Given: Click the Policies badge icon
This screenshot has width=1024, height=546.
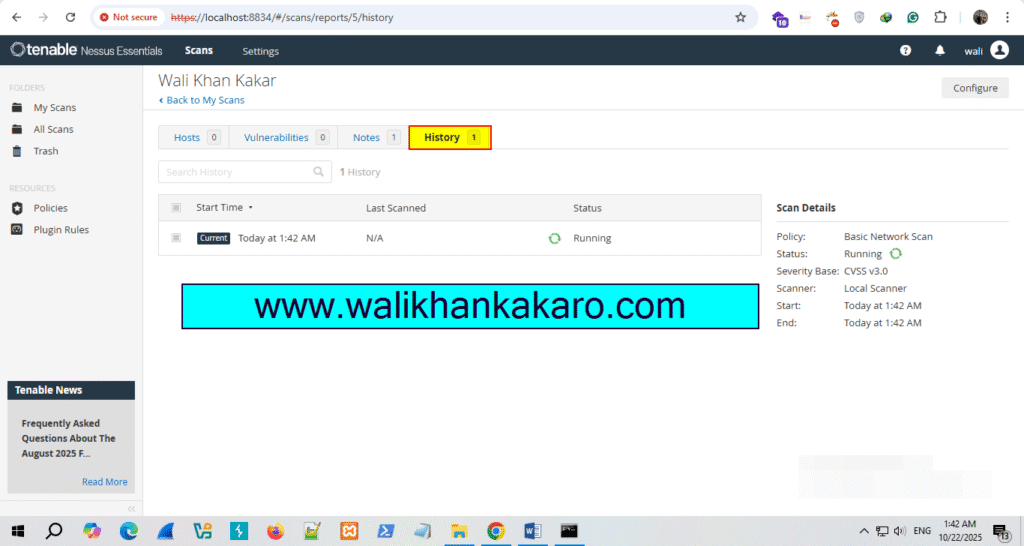Looking at the screenshot, I should coord(17,208).
